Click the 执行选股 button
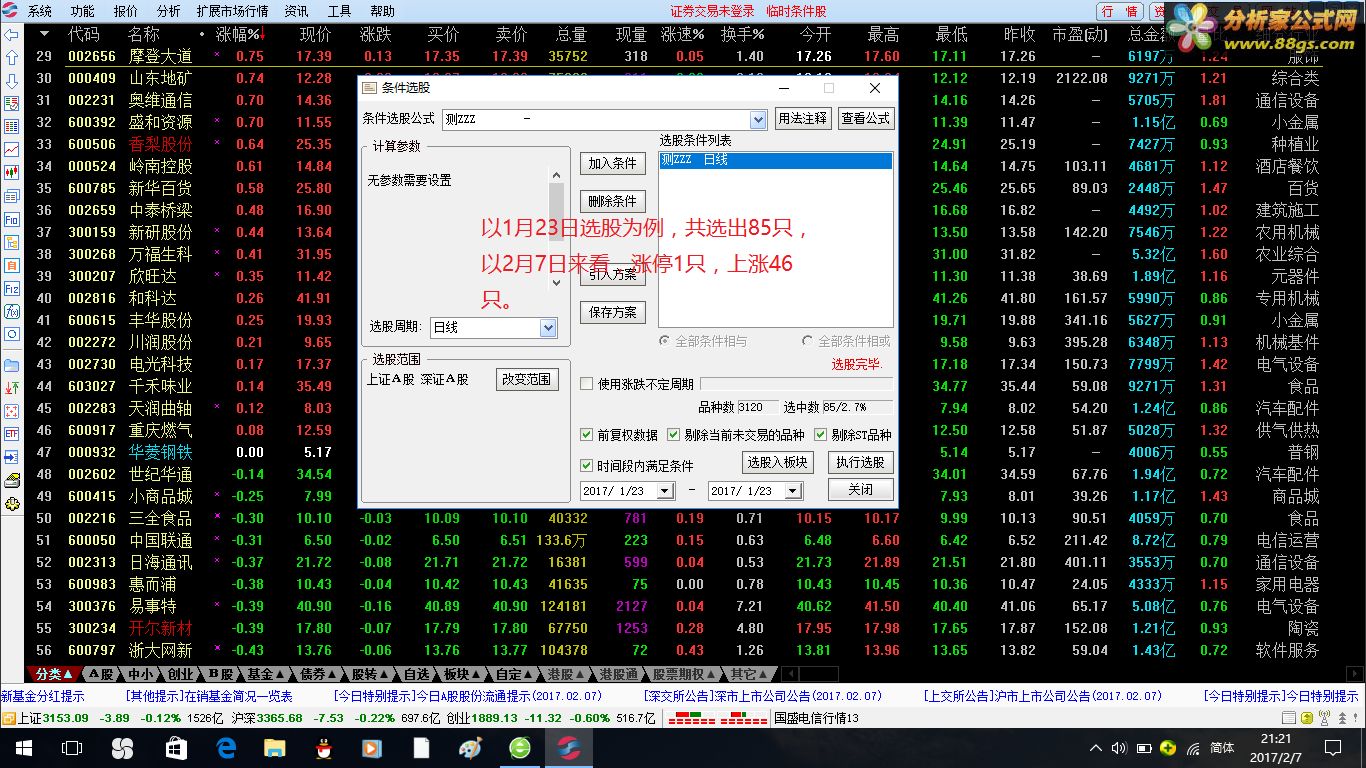 [860, 462]
